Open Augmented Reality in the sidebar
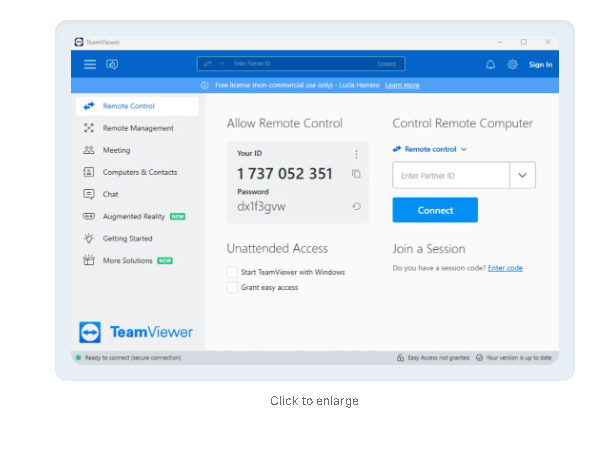The height and width of the screenshot is (454, 601). [x=137, y=216]
